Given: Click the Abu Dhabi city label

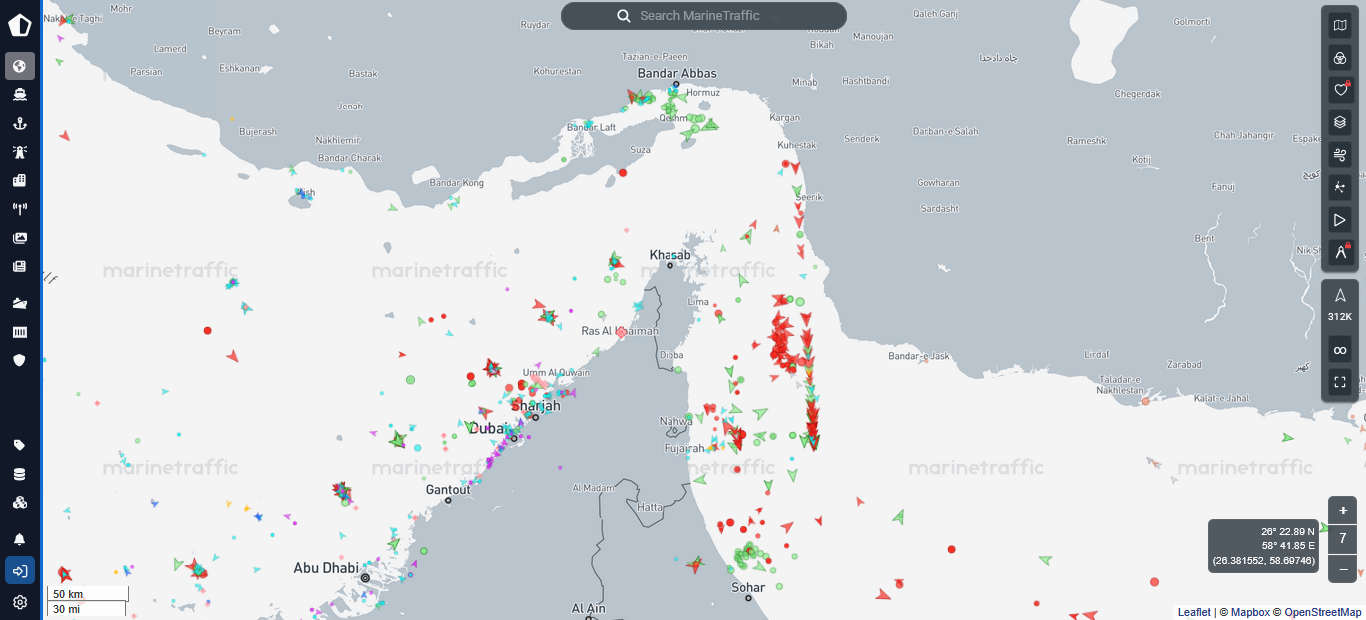Looking at the screenshot, I should [326, 568].
